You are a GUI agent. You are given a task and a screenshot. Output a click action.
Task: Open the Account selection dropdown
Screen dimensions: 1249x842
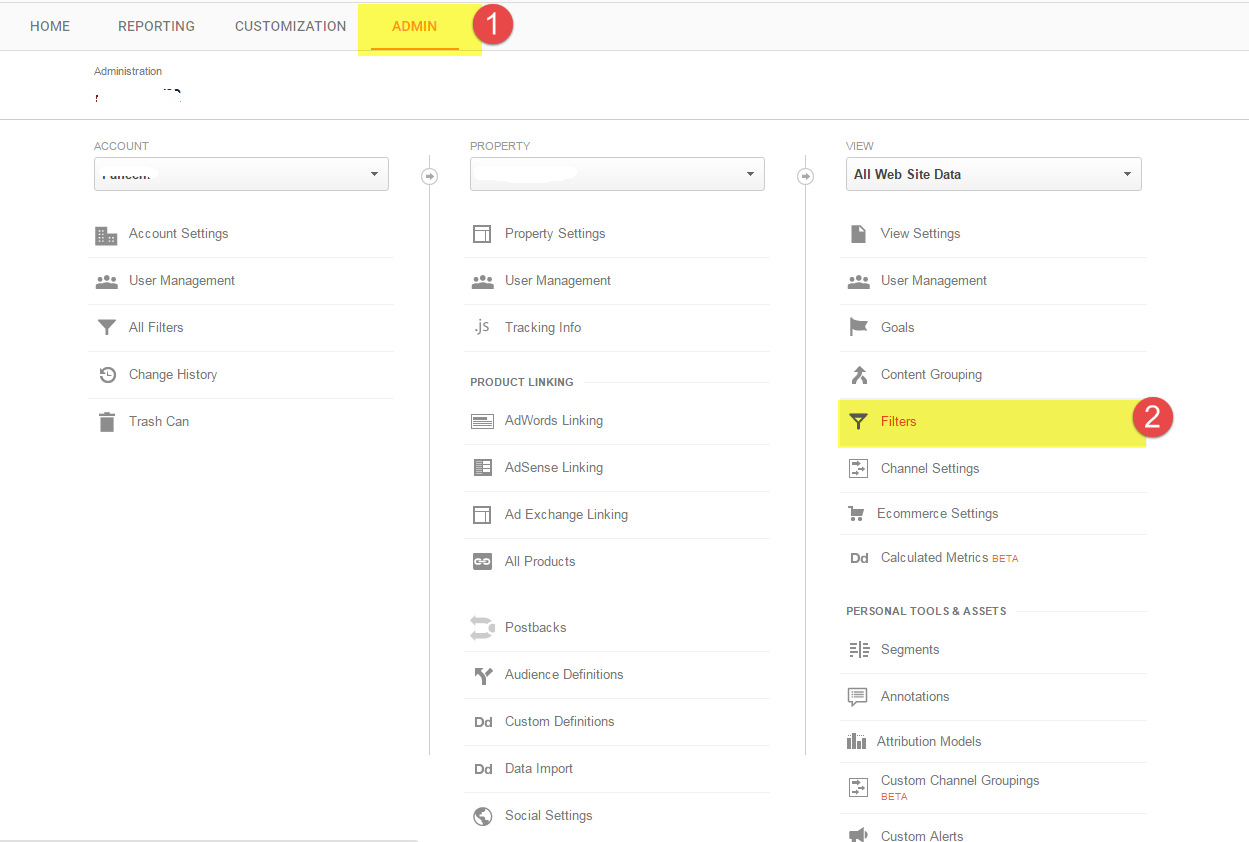pyautogui.click(x=241, y=174)
